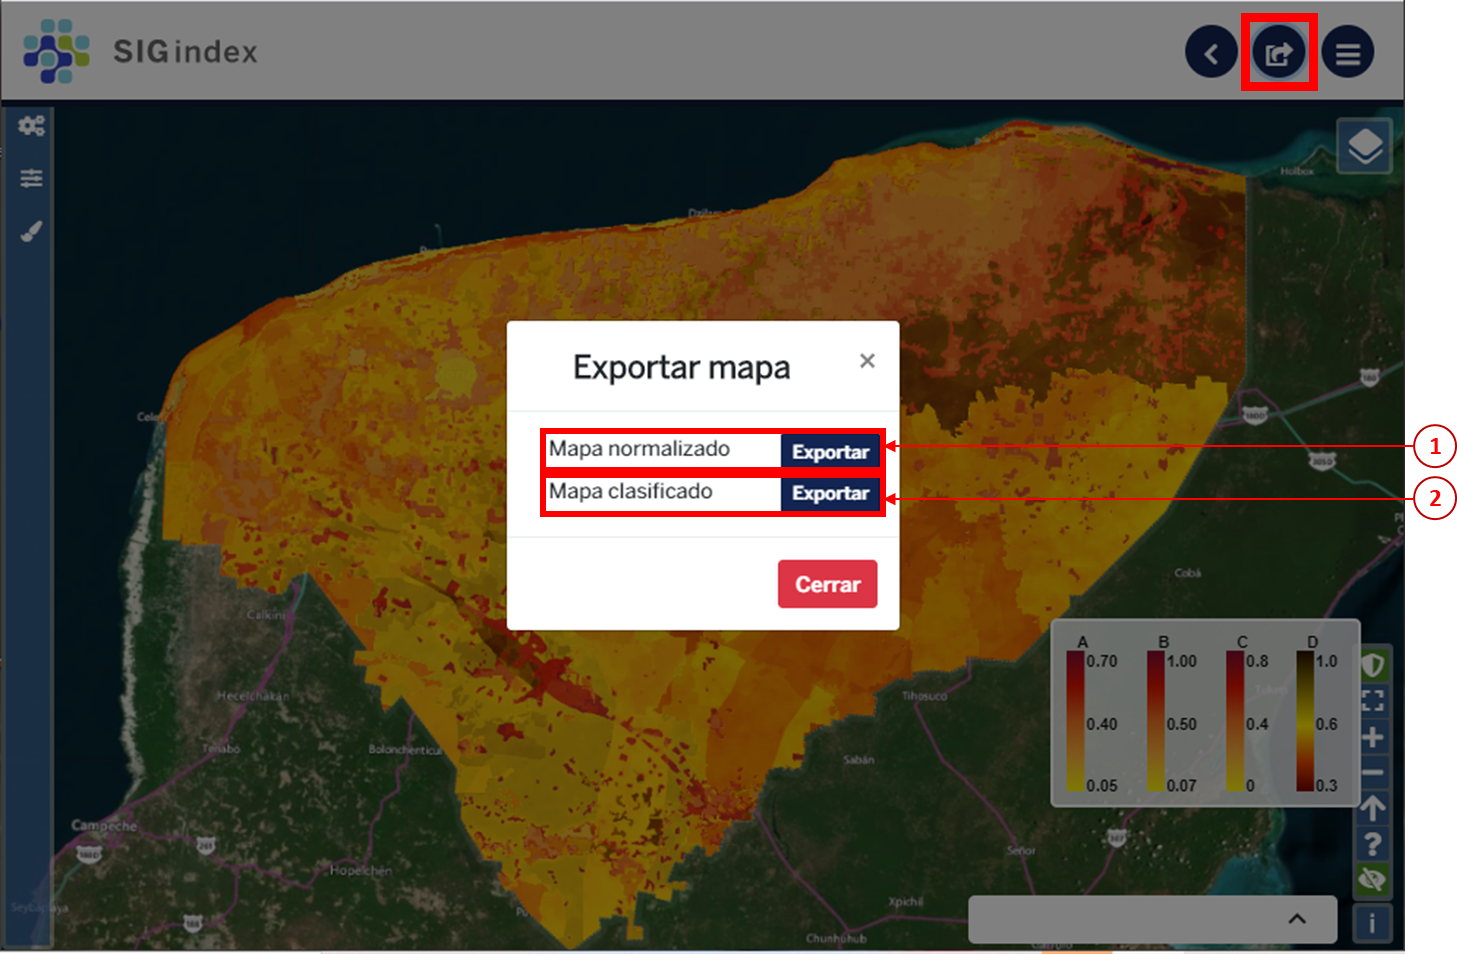Click the Campeche label on map
The height and width of the screenshot is (954, 1457).
point(104,826)
